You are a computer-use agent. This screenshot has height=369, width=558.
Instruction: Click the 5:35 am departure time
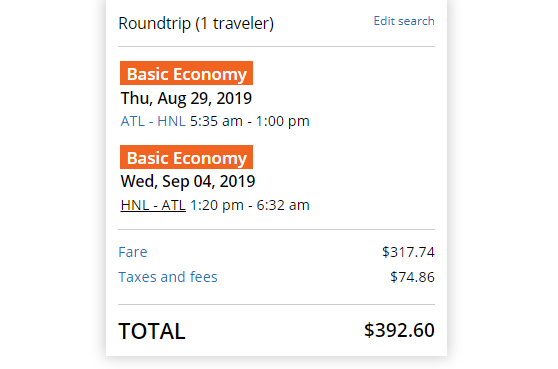tap(216, 121)
